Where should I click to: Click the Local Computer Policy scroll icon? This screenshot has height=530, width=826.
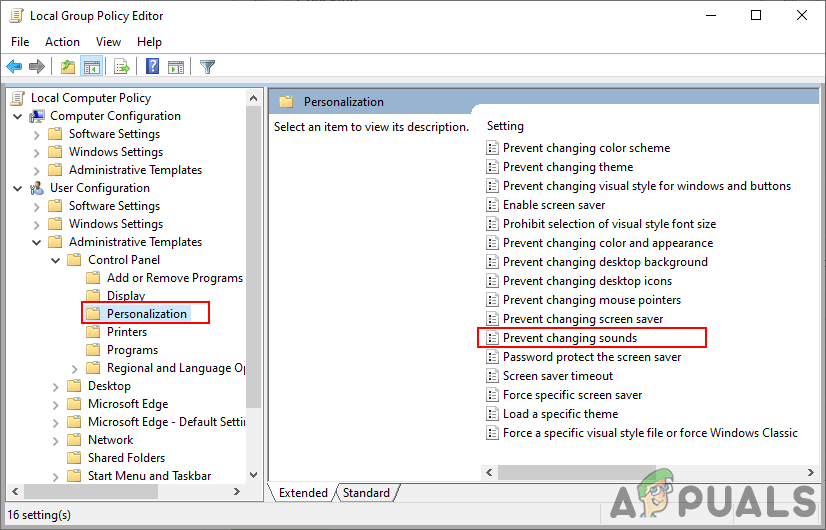tap(18, 98)
